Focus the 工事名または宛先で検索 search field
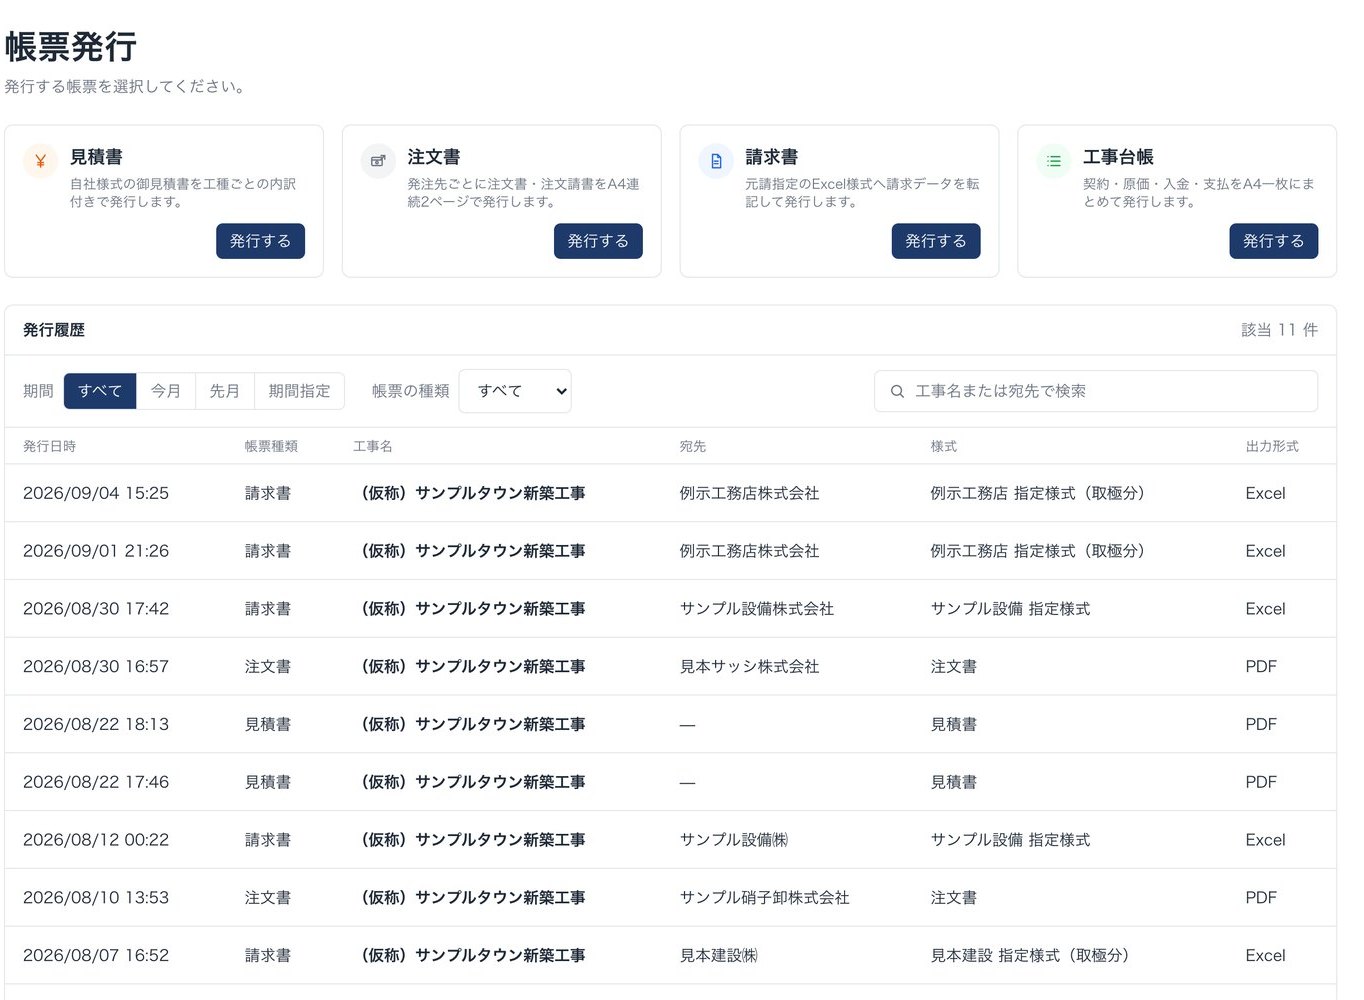This screenshot has width=1364, height=1000. [1096, 391]
